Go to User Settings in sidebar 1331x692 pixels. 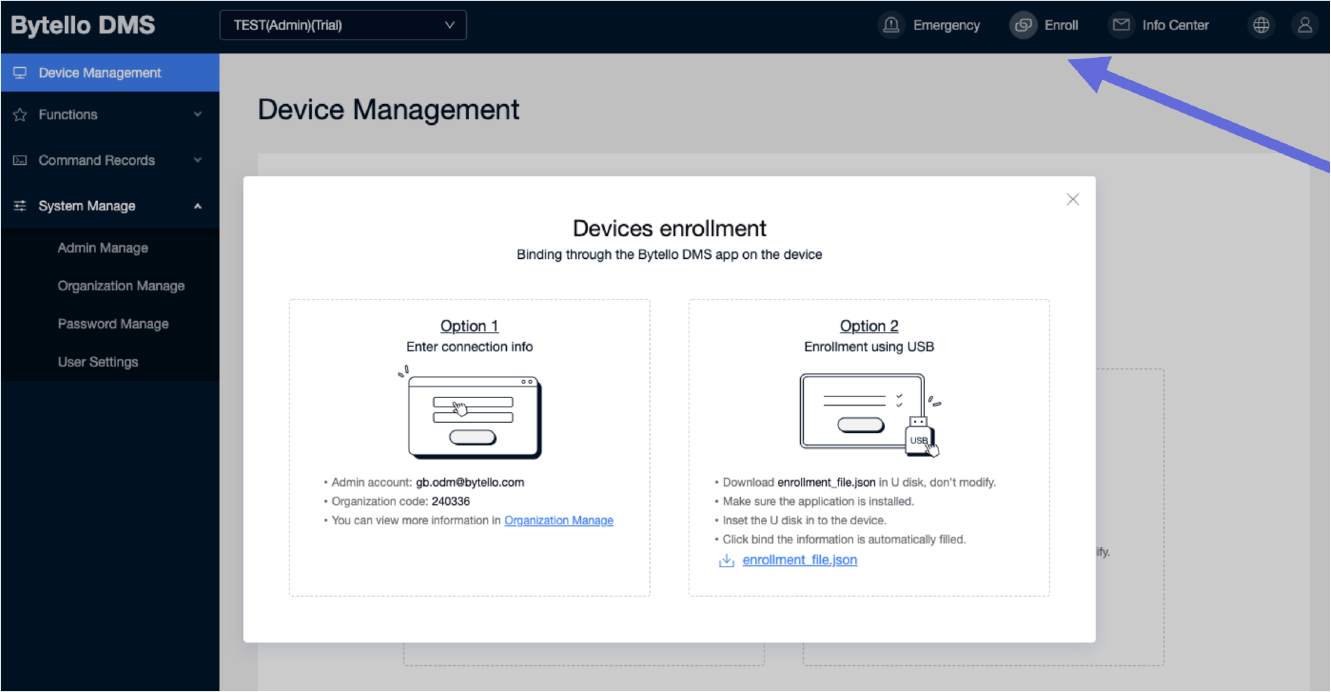click(x=98, y=362)
